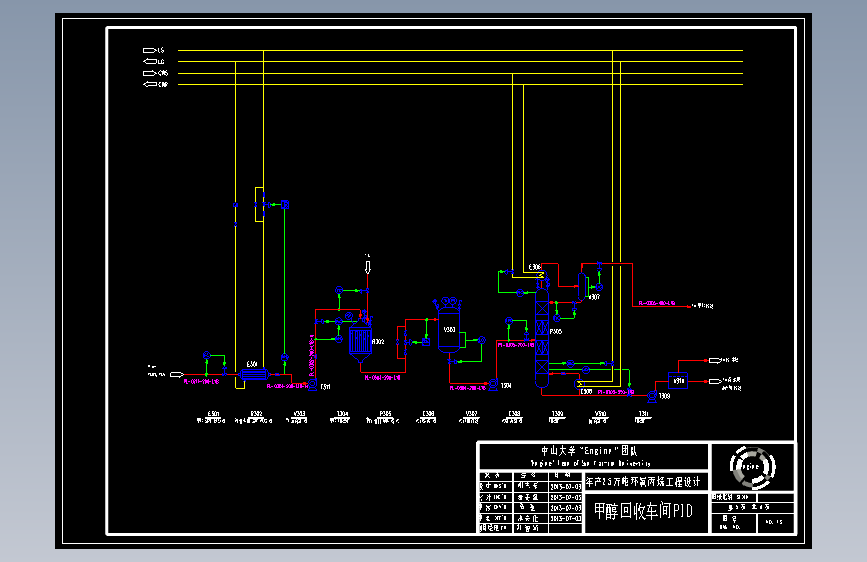
Task: Click the feed inlet arrow at diagram left
Action: coord(176,374)
